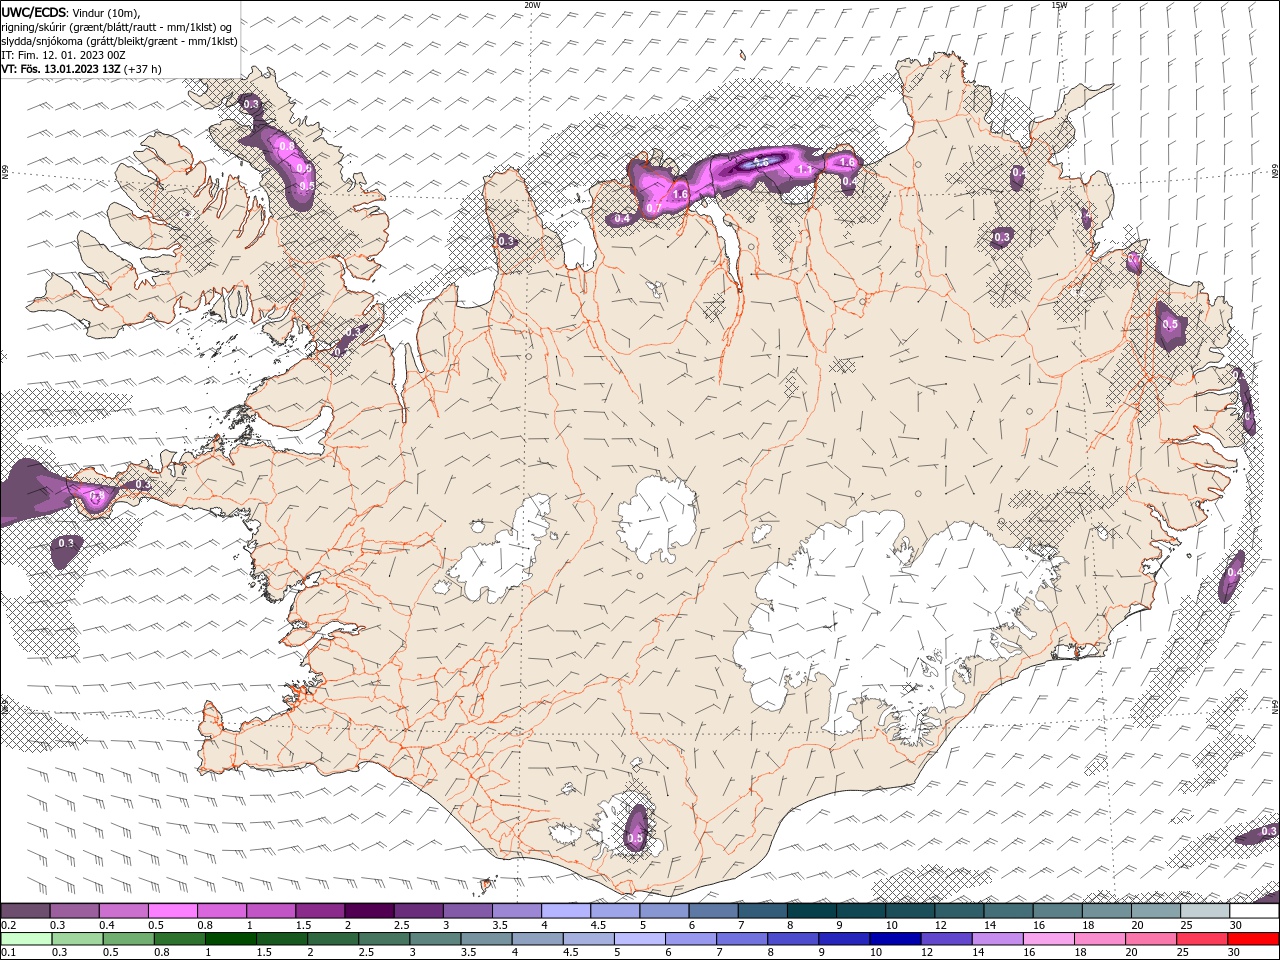This screenshot has height=960, width=1280.
Task: Click the 'IT: Fim. 12. 01. 2023 00Z' initial time
Action: (62, 55)
